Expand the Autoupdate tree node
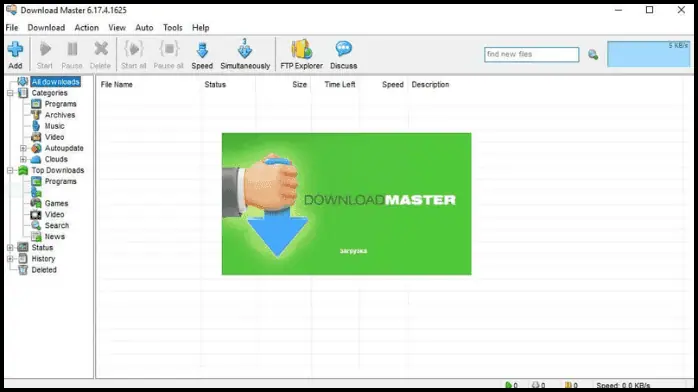The height and width of the screenshot is (392, 698). (23, 148)
